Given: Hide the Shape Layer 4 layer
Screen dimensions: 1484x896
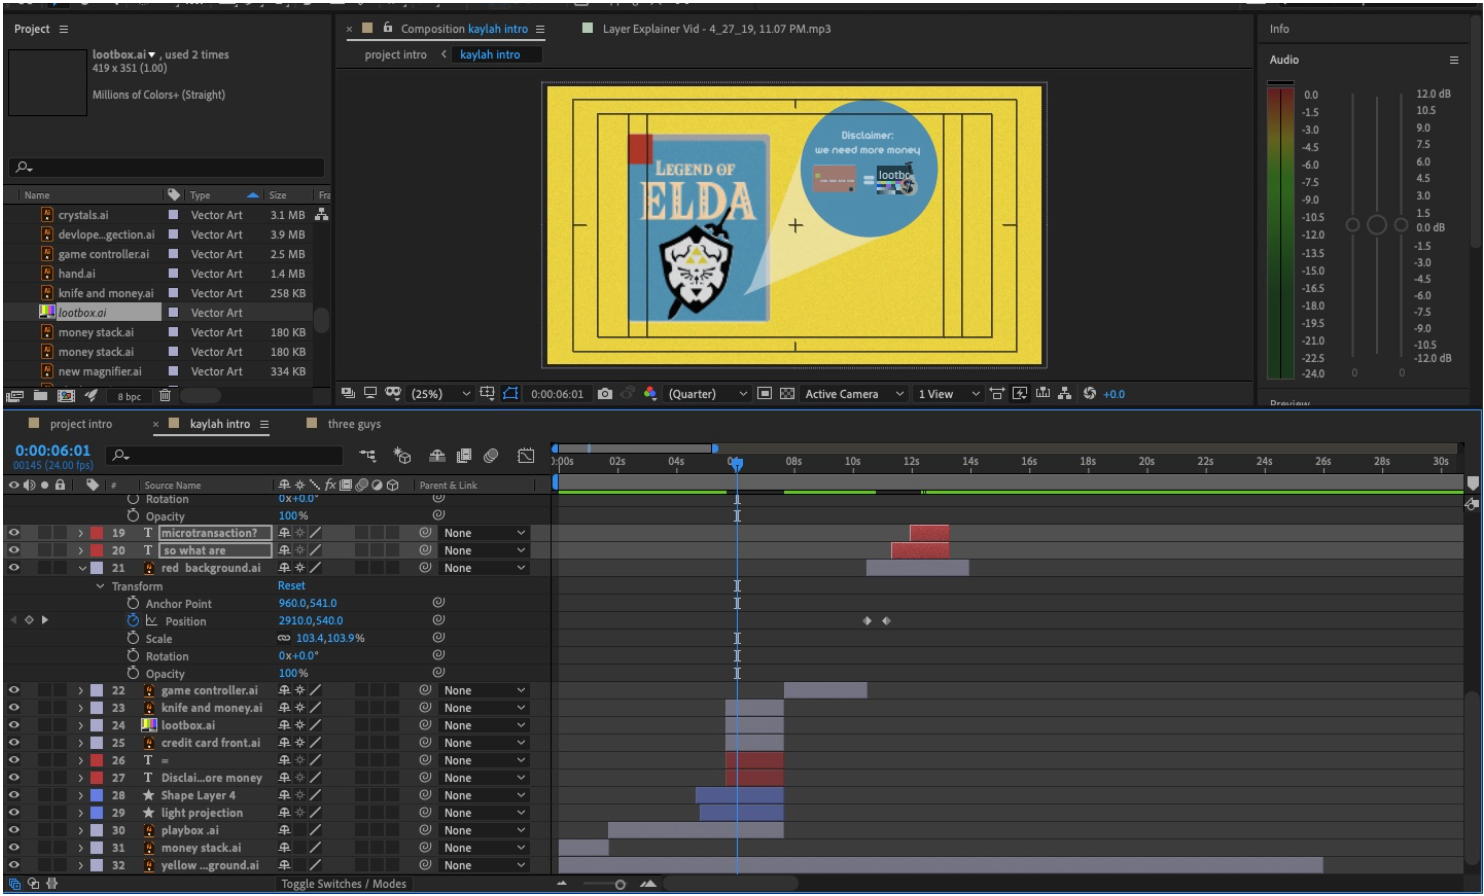Looking at the screenshot, I should point(14,795).
